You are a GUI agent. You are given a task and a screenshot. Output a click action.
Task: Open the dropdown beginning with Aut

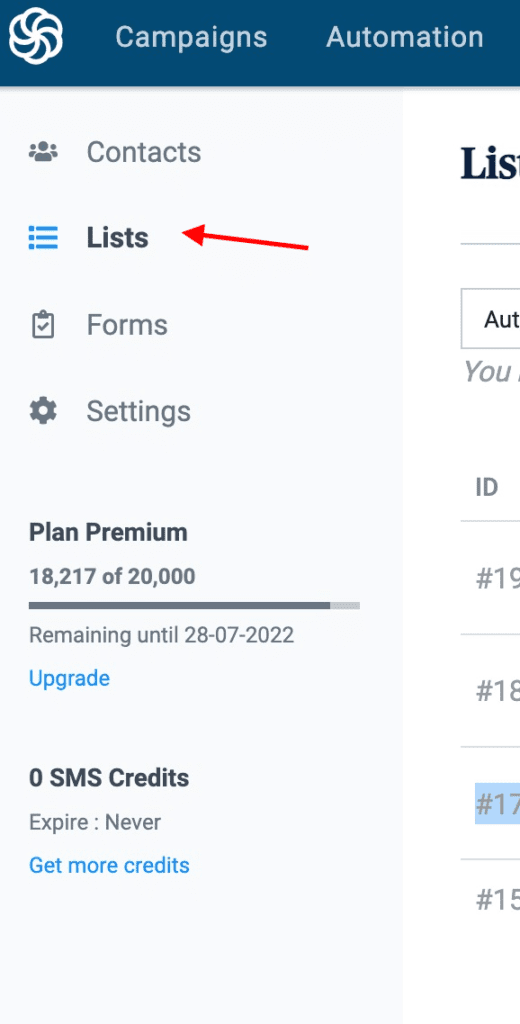(490, 319)
